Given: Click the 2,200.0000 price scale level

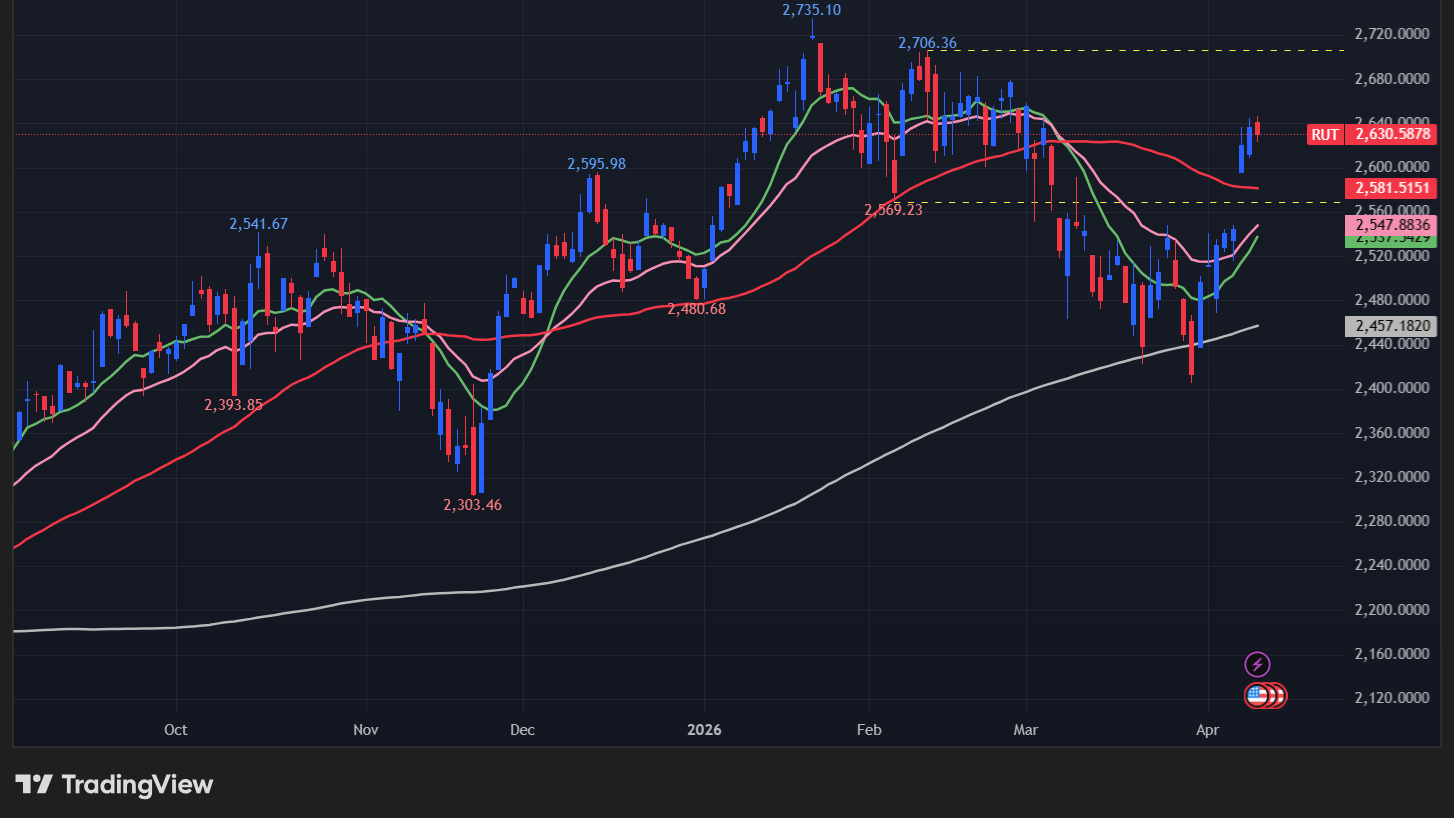Looking at the screenshot, I should click(x=1392, y=609).
